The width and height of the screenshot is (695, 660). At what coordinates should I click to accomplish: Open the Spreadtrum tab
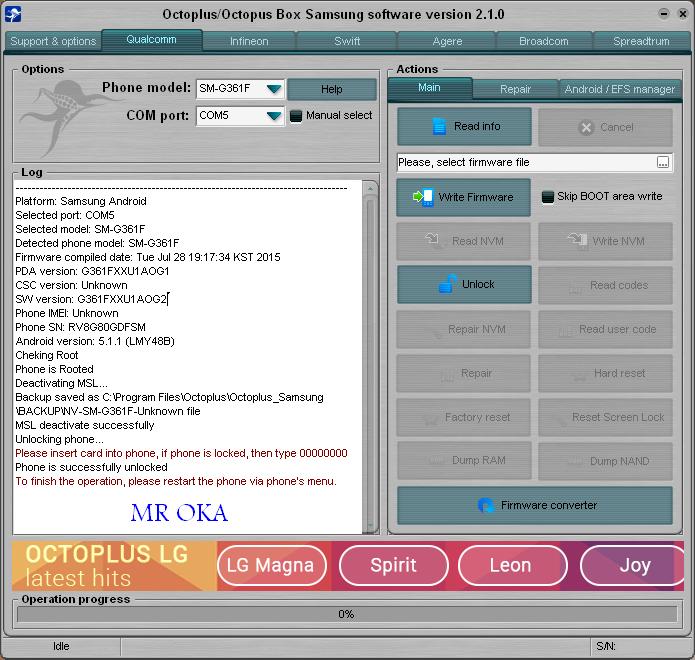click(x=641, y=41)
